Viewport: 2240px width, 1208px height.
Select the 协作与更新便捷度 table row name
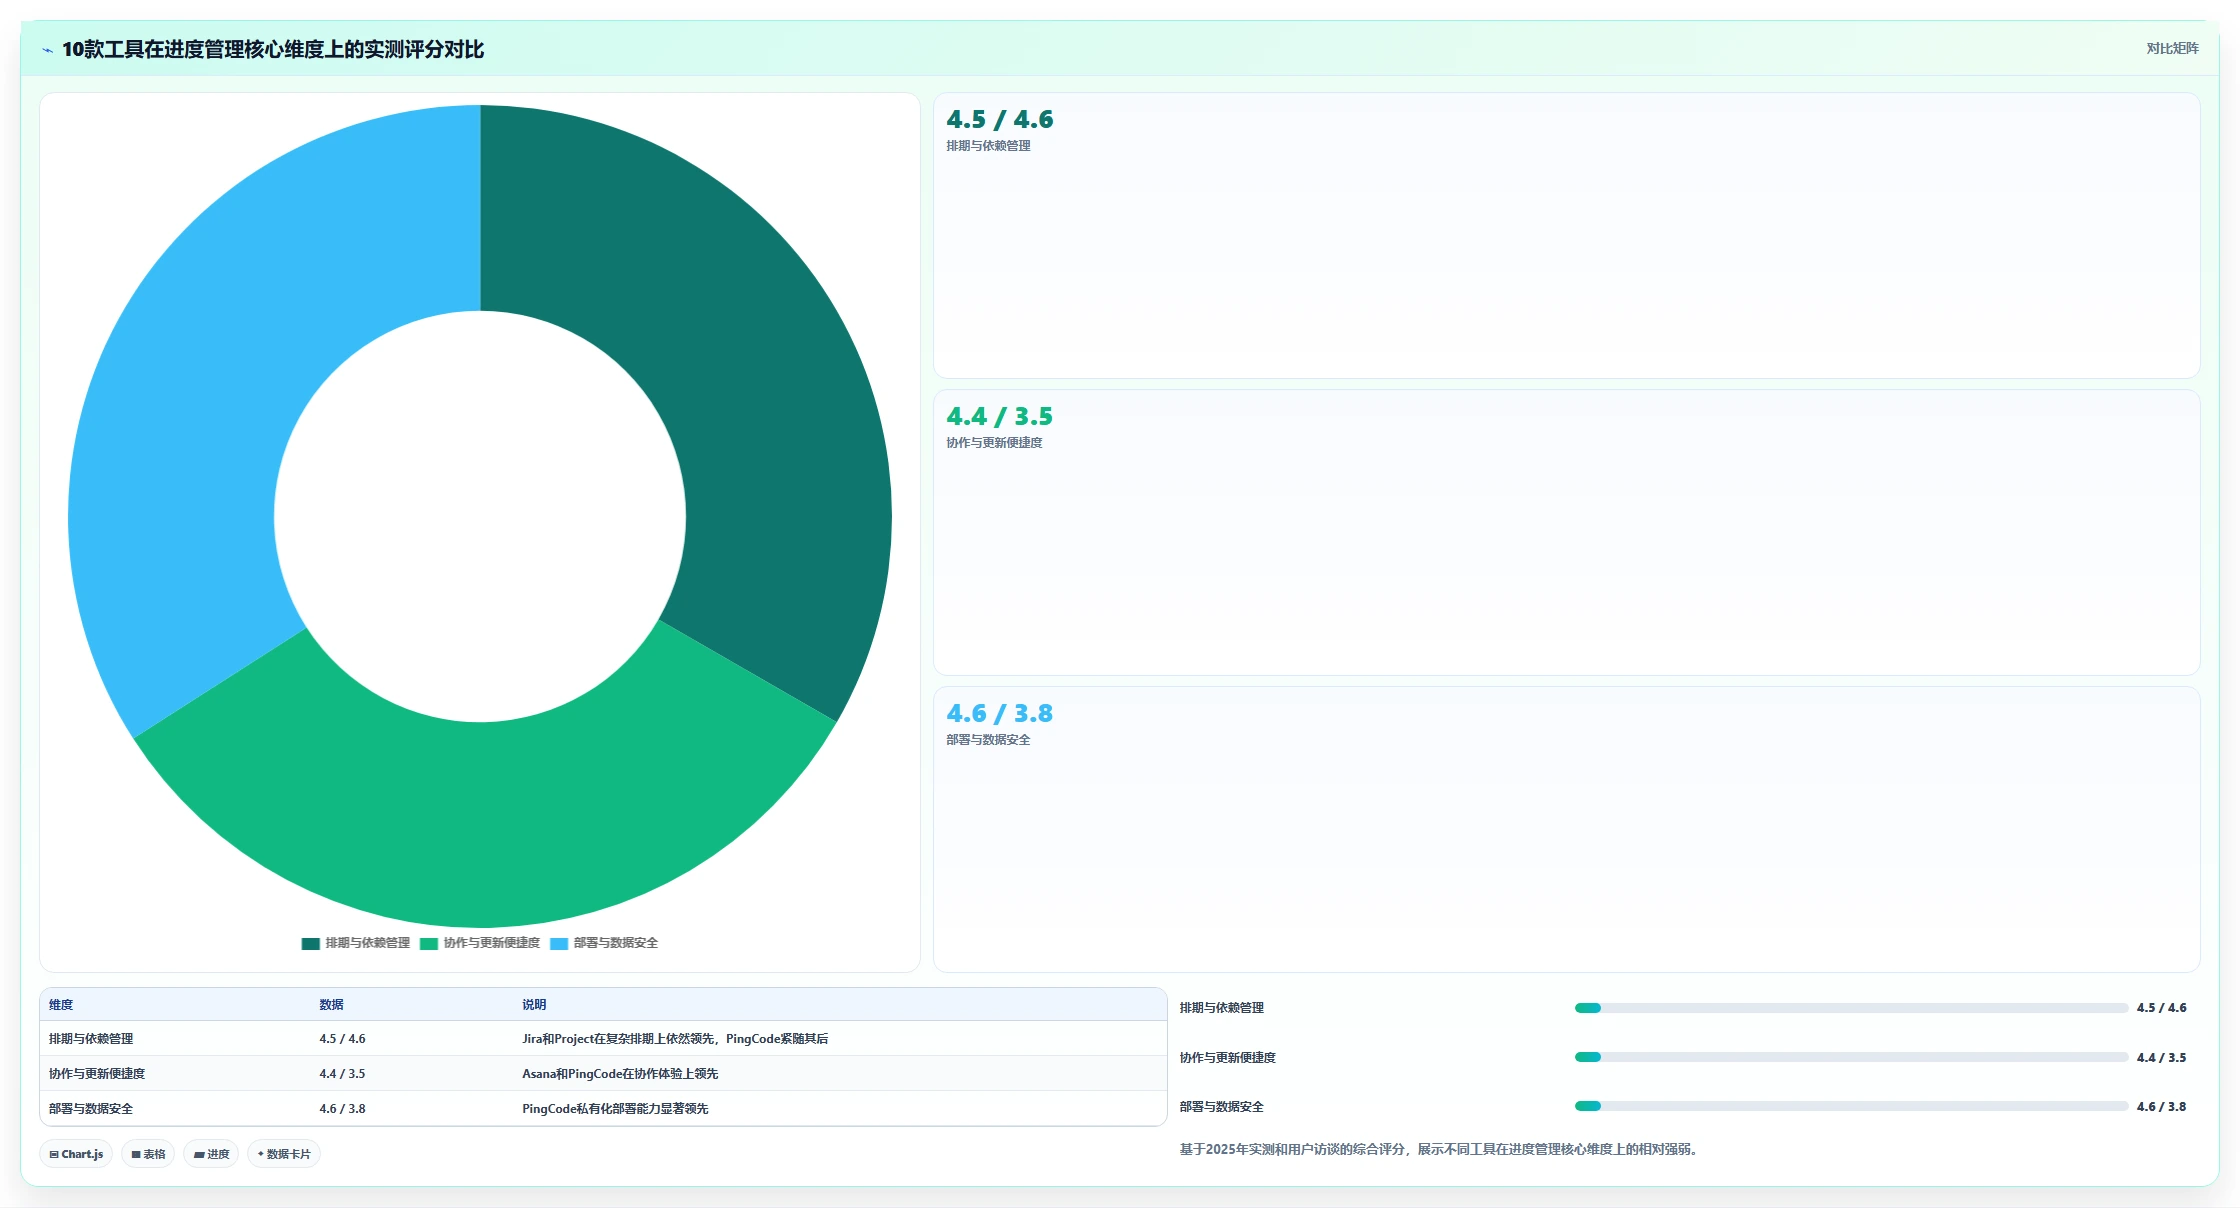(x=97, y=1074)
